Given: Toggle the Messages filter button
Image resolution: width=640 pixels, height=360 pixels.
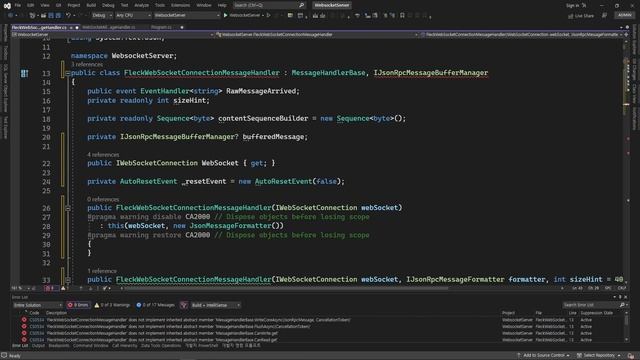Looking at the screenshot, I should (x=155, y=305).
